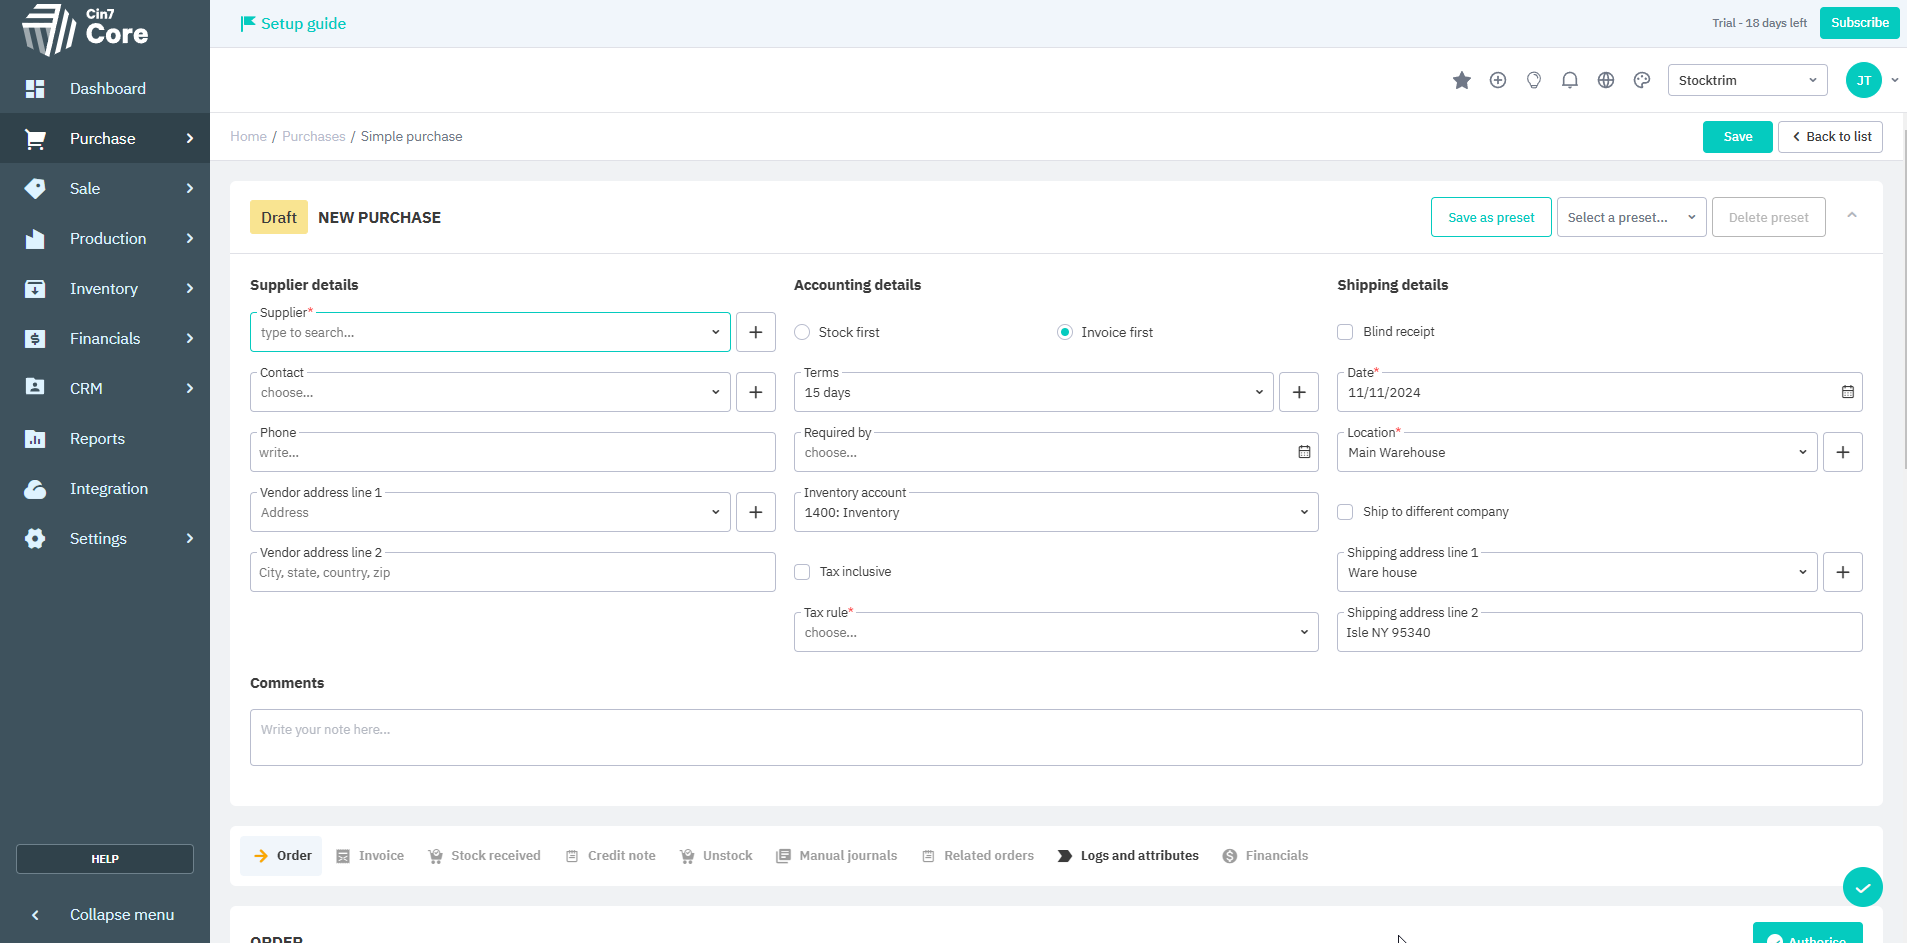
Task: Click the quick-add circled plus icon
Action: 1497,80
